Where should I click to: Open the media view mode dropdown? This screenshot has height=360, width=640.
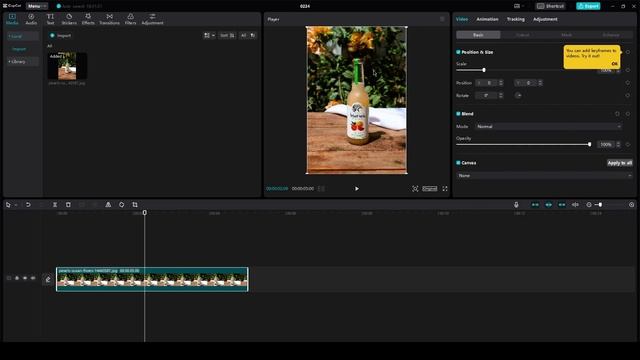point(209,36)
